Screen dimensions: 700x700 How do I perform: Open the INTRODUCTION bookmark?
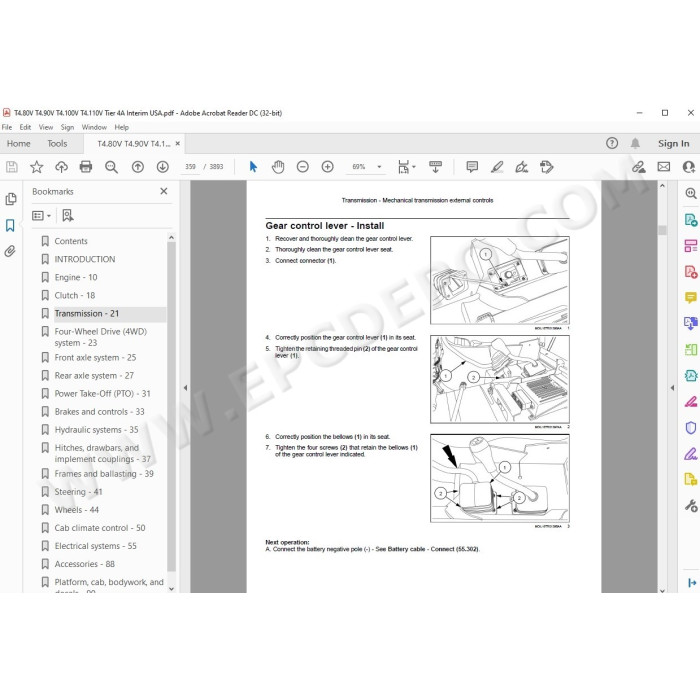[x=85, y=259]
